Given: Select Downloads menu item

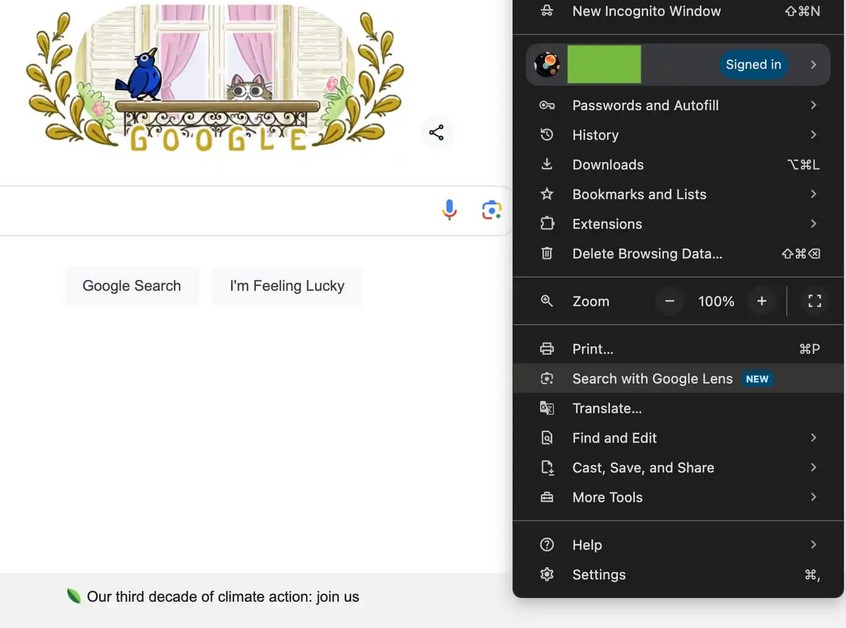Looking at the screenshot, I should [x=678, y=165].
